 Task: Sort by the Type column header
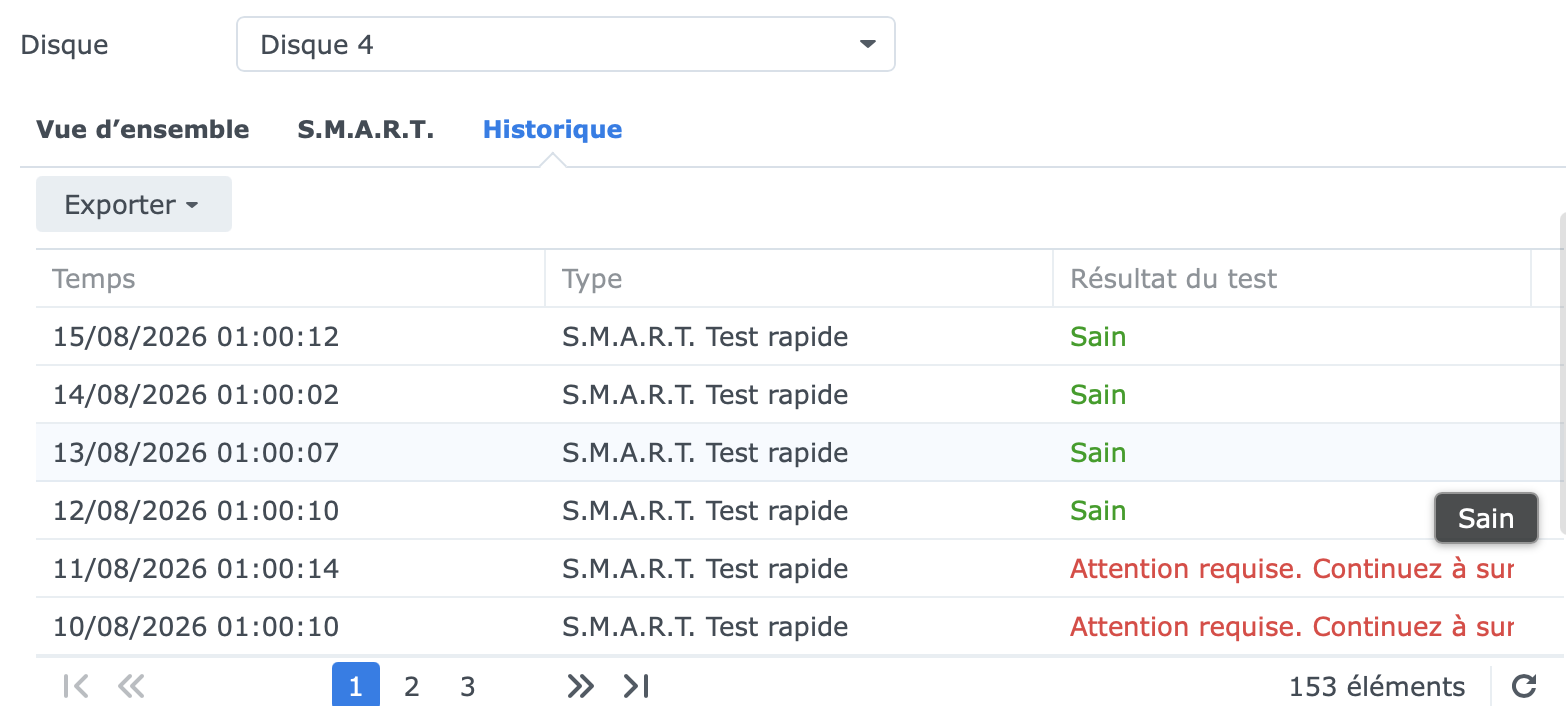click(799, 278)
